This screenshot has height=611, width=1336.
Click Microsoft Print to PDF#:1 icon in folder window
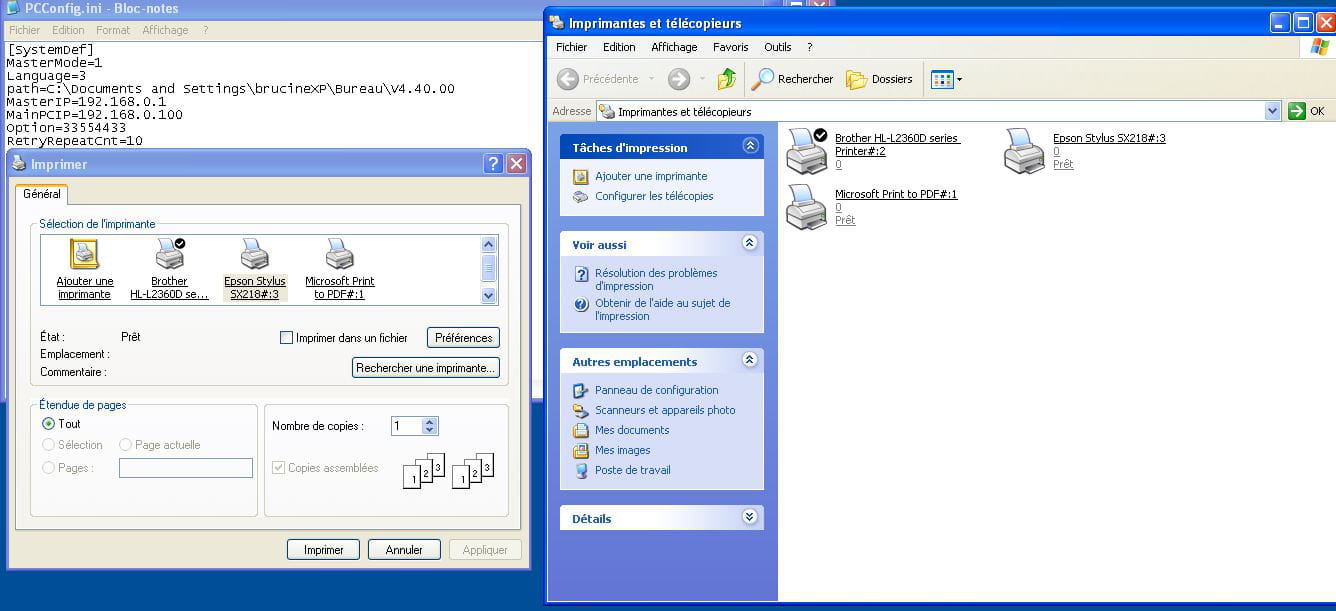point(806,207)
